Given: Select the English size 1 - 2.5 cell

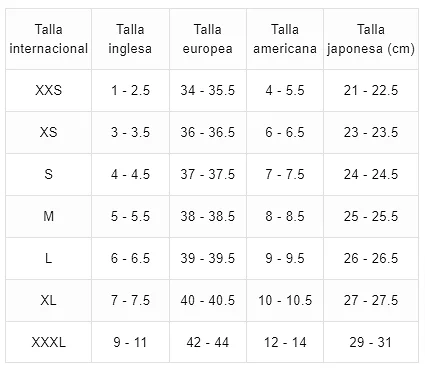Looking at the screenshot, I should 130,90.
